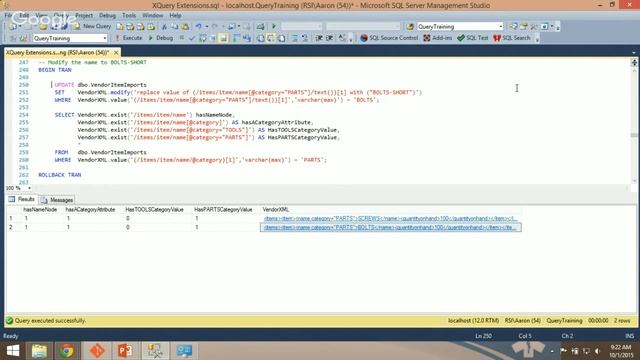Open the Debug menu in the menu bar
640x360 pixels.
pos(107,15)
